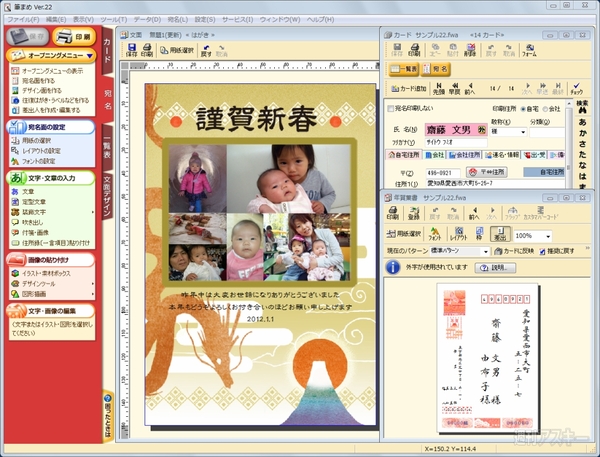Jump to first card with 先頭
The width and height of the screenshot is (600, 457).
[439, 89]
